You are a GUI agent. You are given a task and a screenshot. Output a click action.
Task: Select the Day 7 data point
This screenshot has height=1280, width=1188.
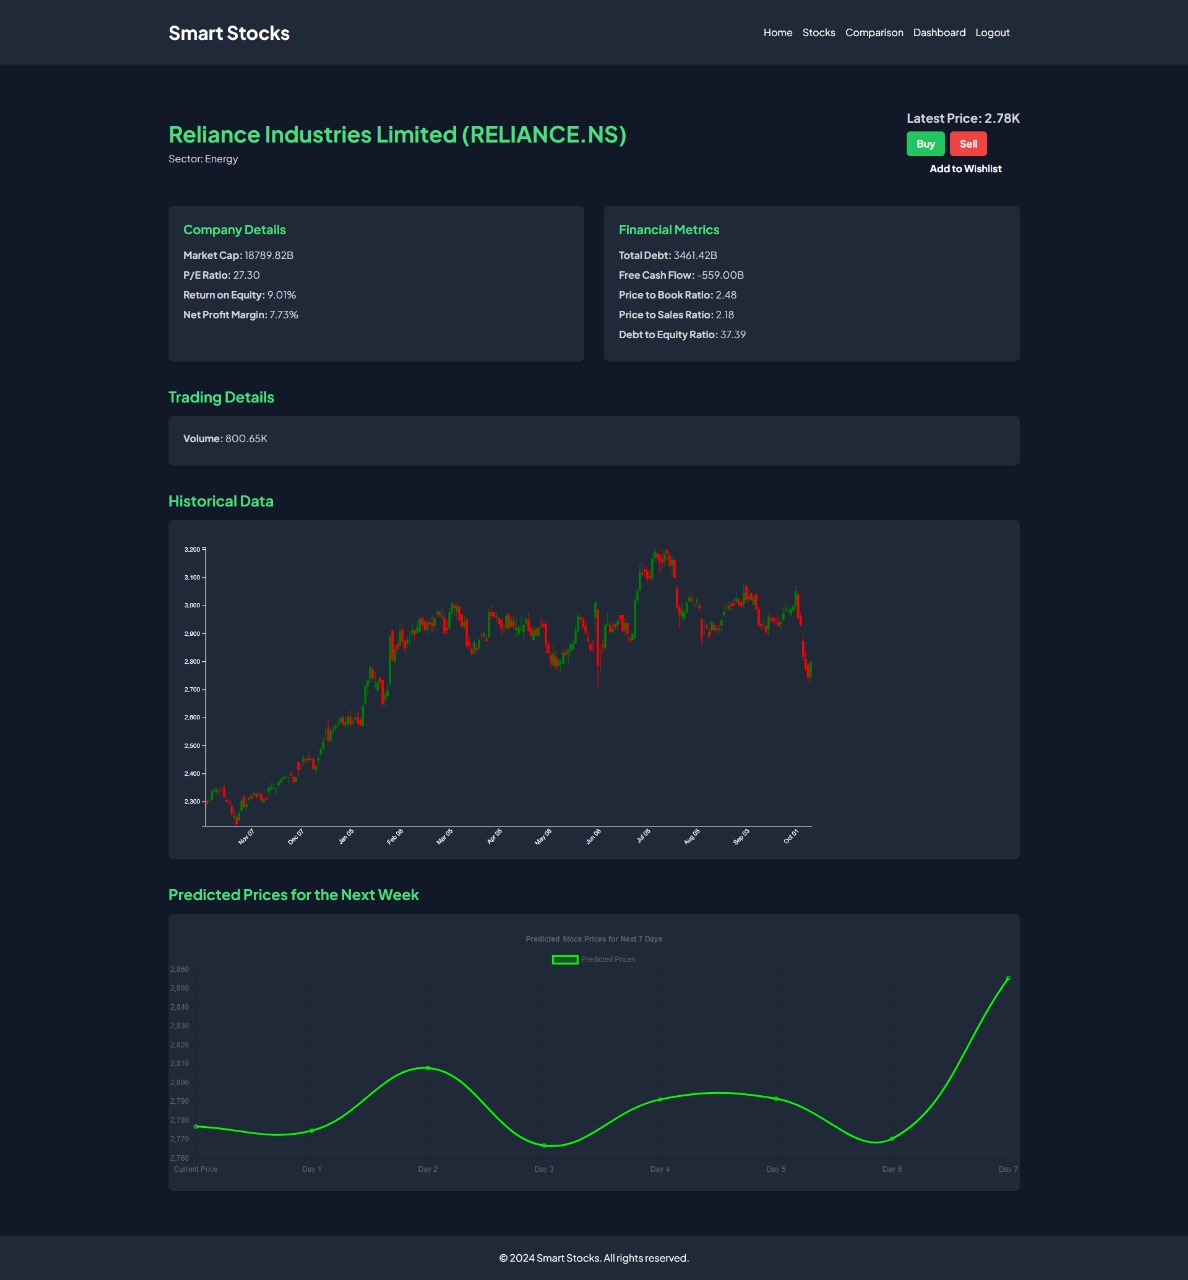[1008, 978]
